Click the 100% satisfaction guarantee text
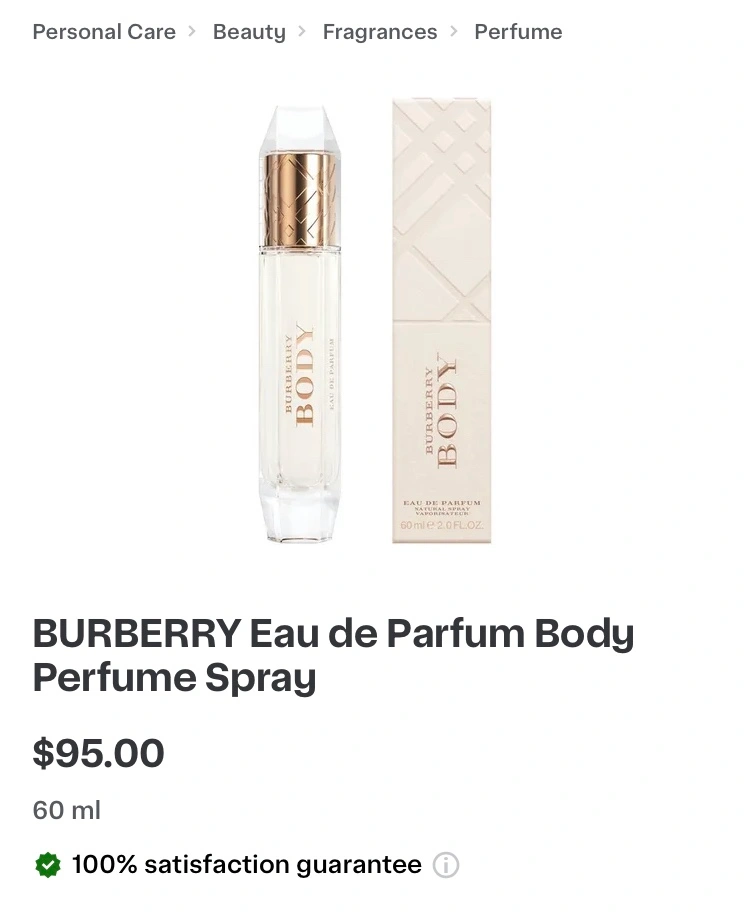Viewport: 750px width, 920px height. click(x=246, y=865)
